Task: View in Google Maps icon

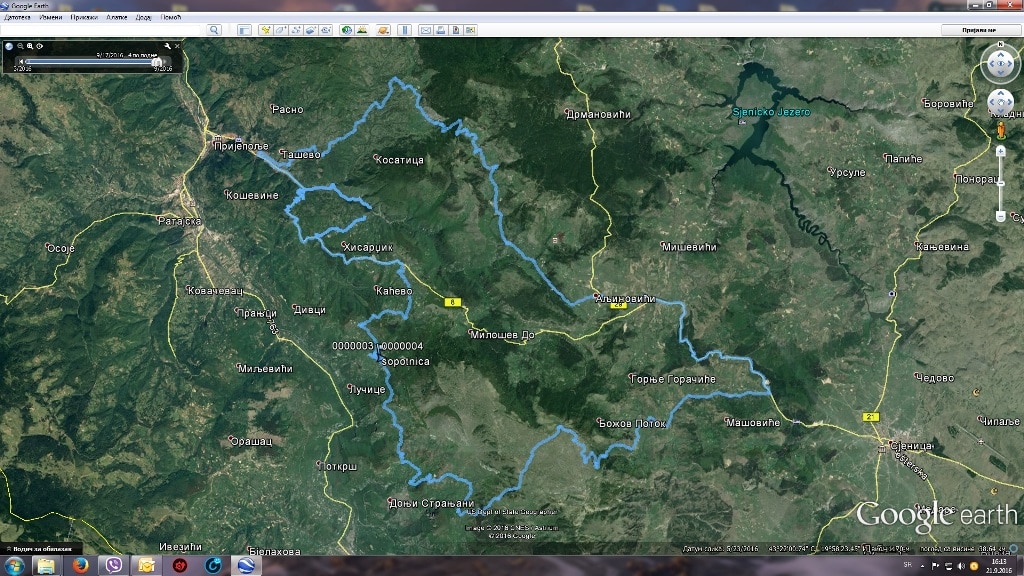Action: click(470, 30)
